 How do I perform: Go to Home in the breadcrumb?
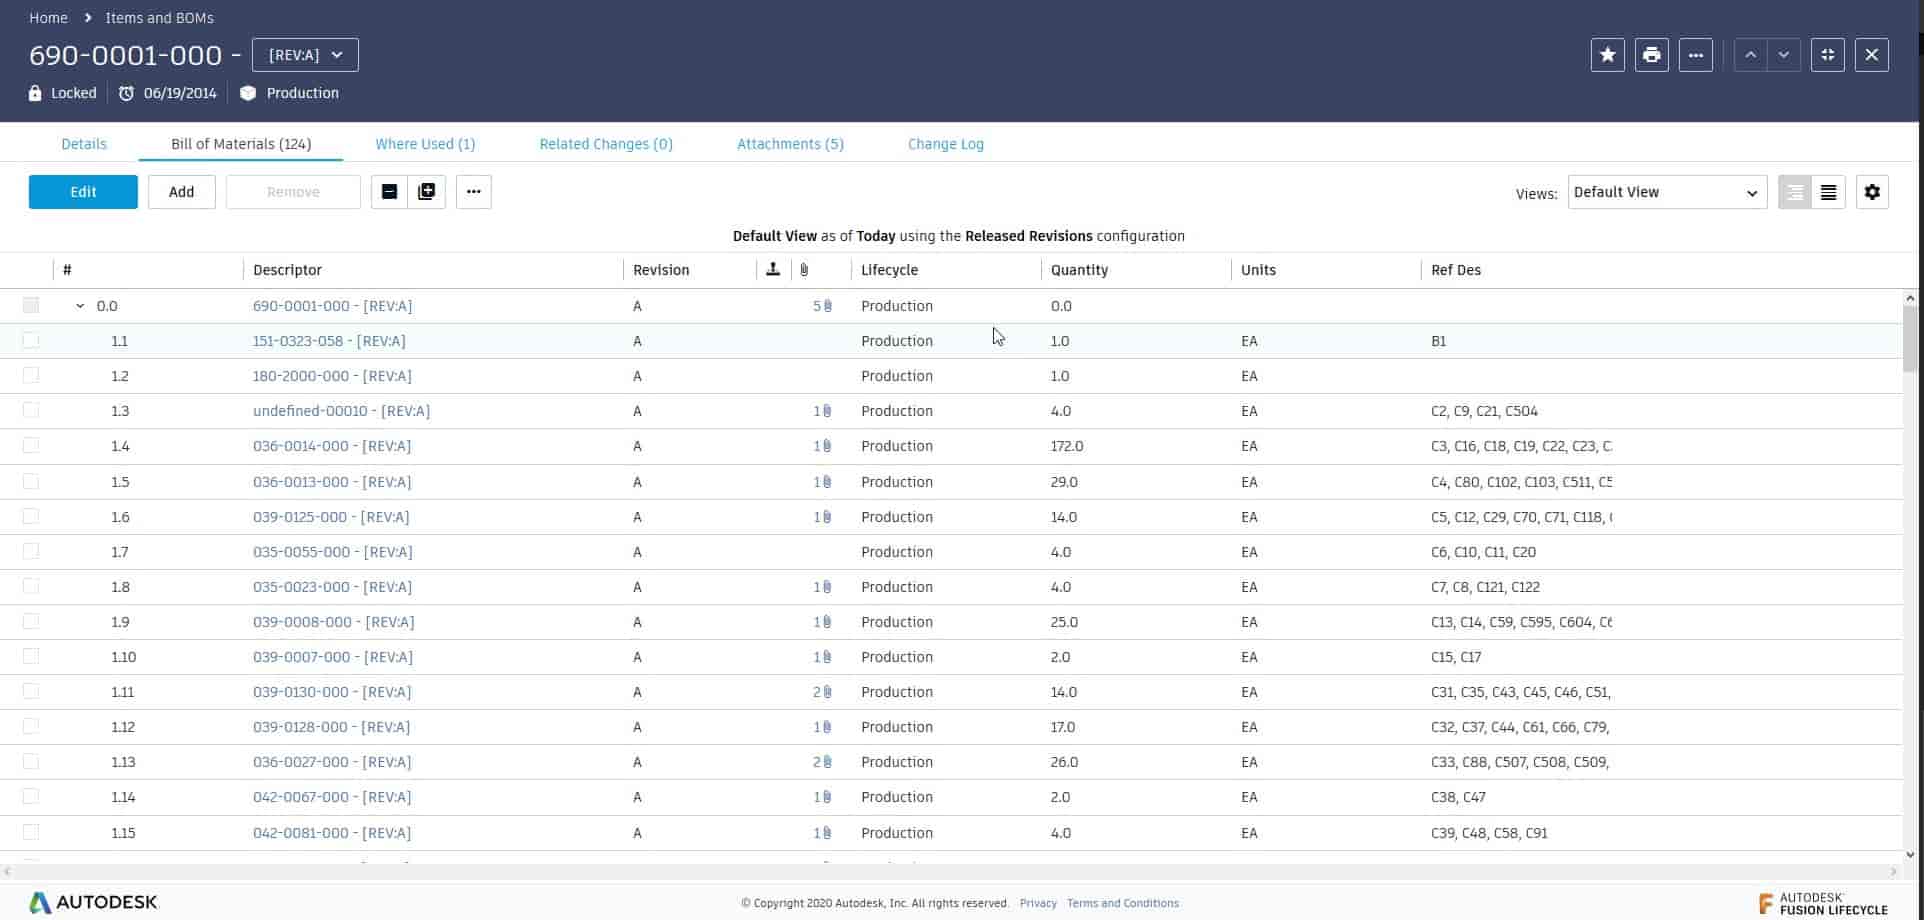coord(48,18)
